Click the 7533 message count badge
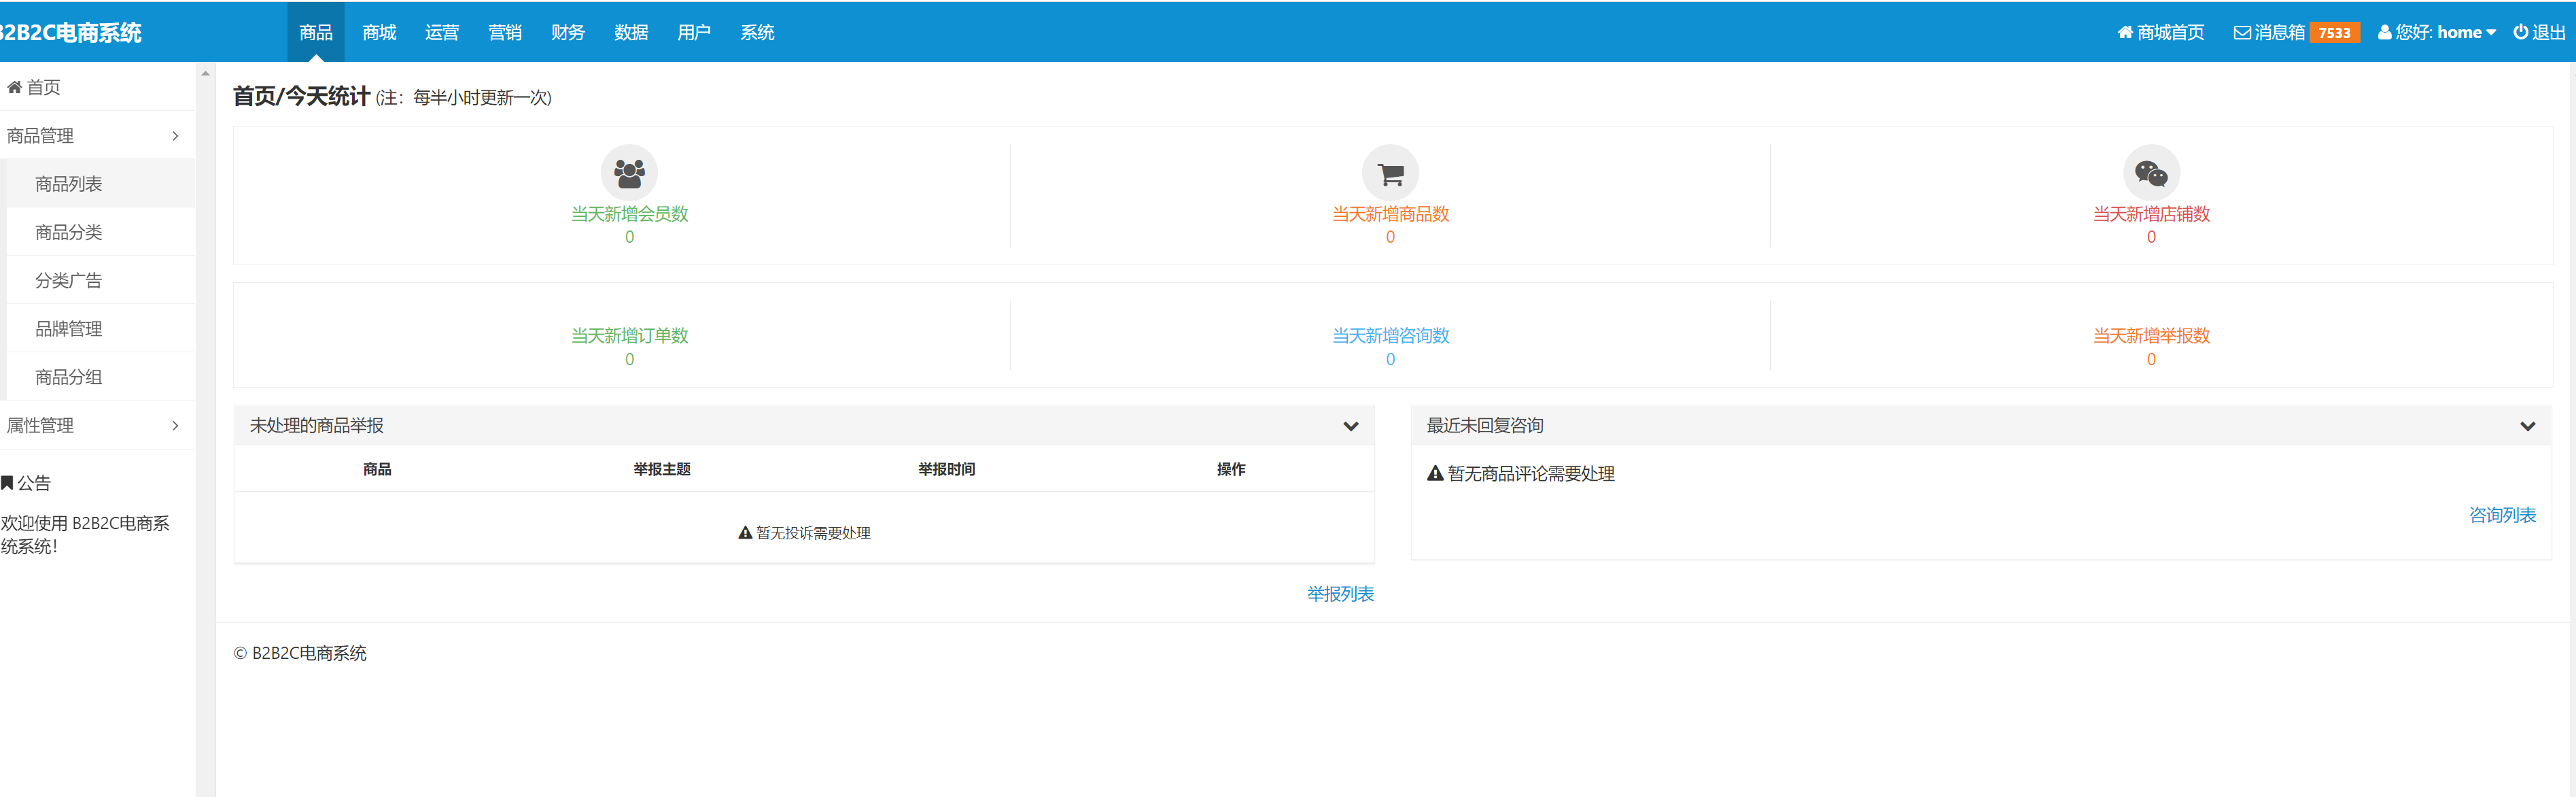 tap(2334, 33)
